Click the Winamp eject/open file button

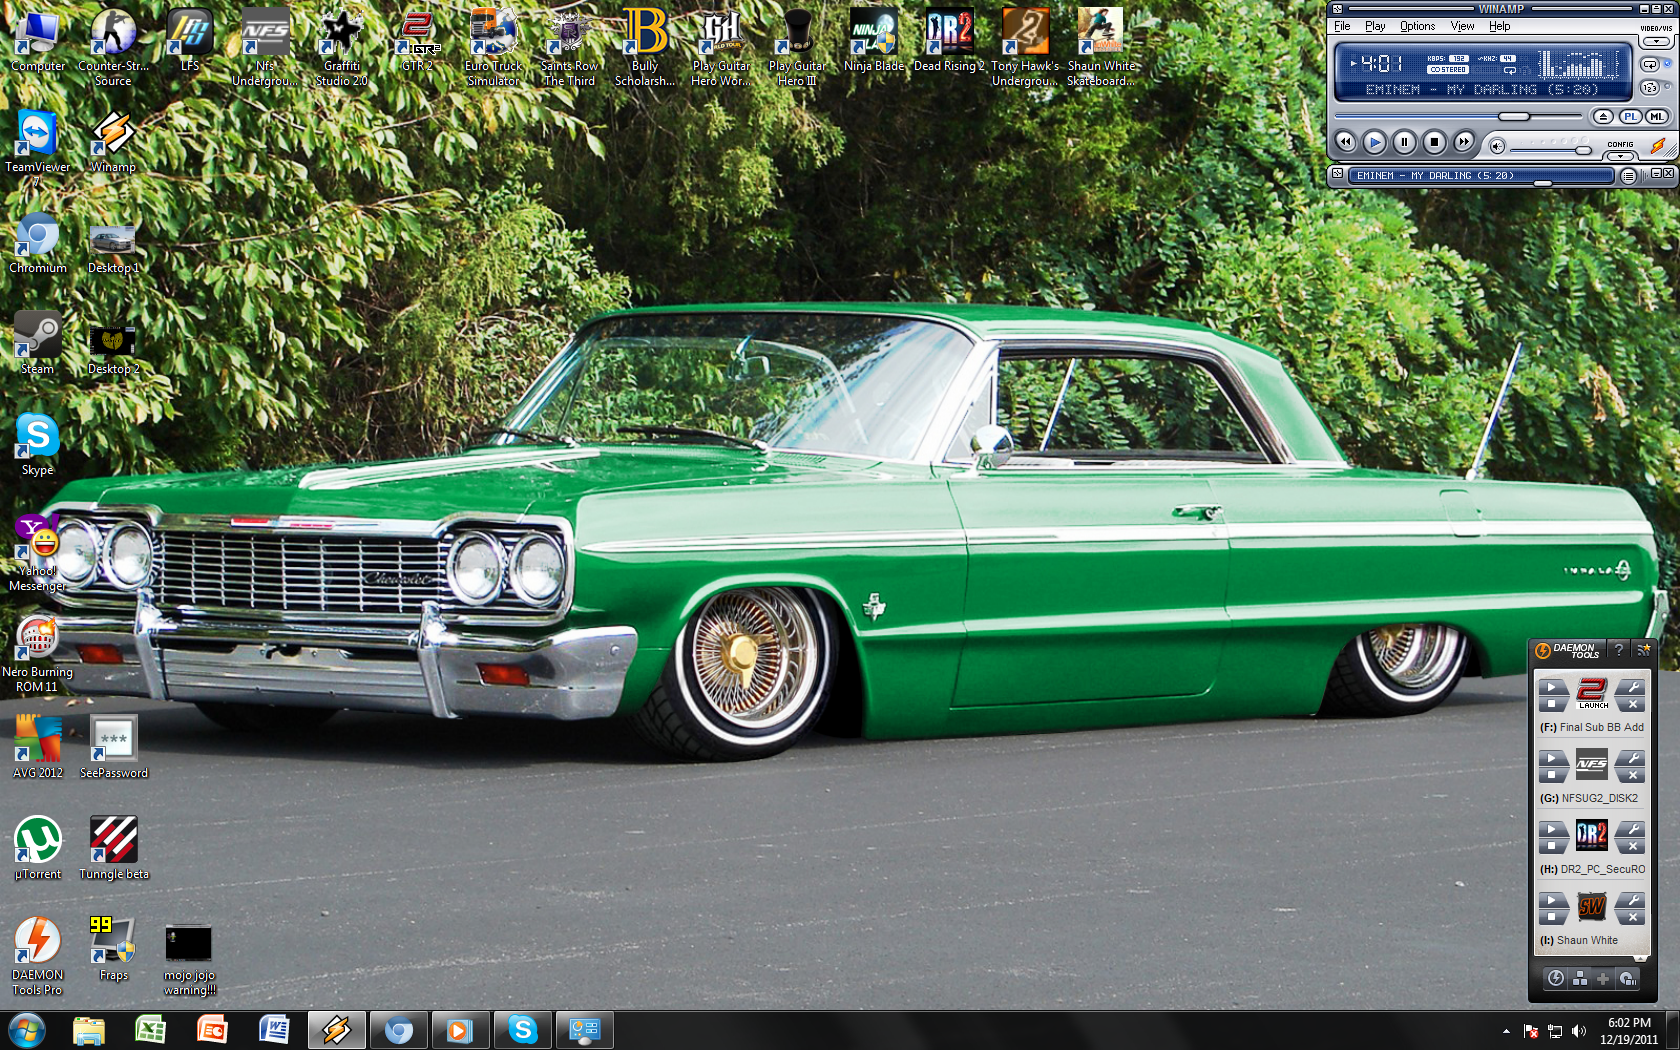(x=1603, y=116)
